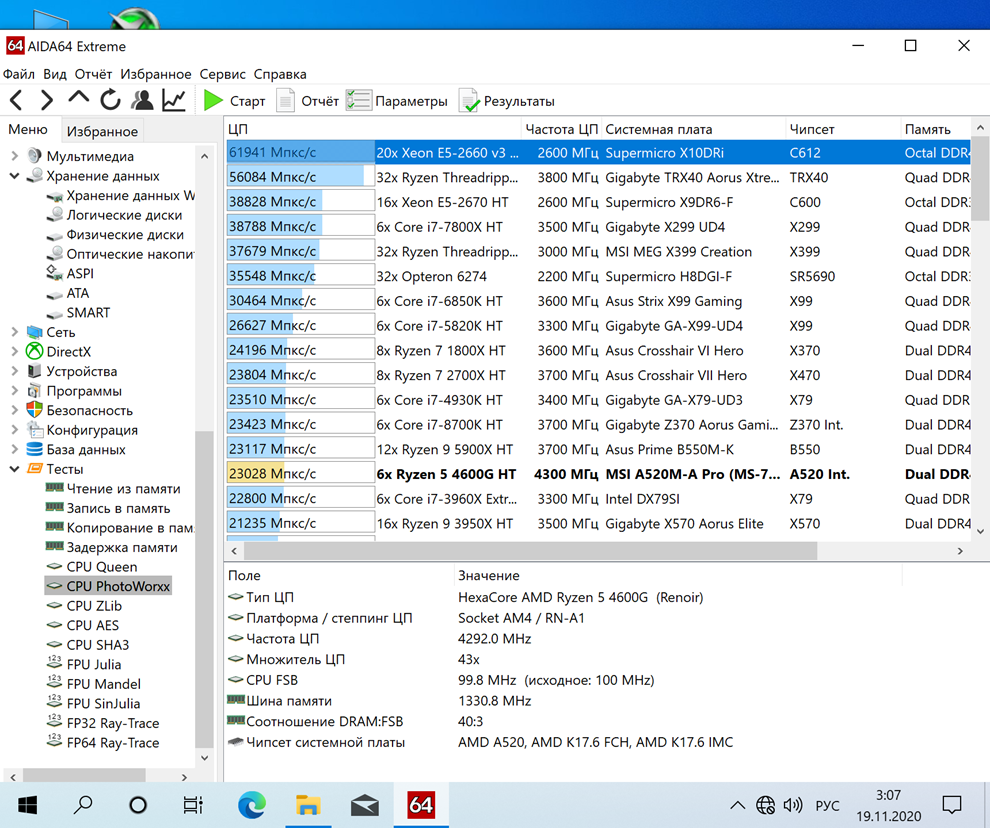
Task: Click the results table horizontal scrollbar
Action: coord(530,551)
